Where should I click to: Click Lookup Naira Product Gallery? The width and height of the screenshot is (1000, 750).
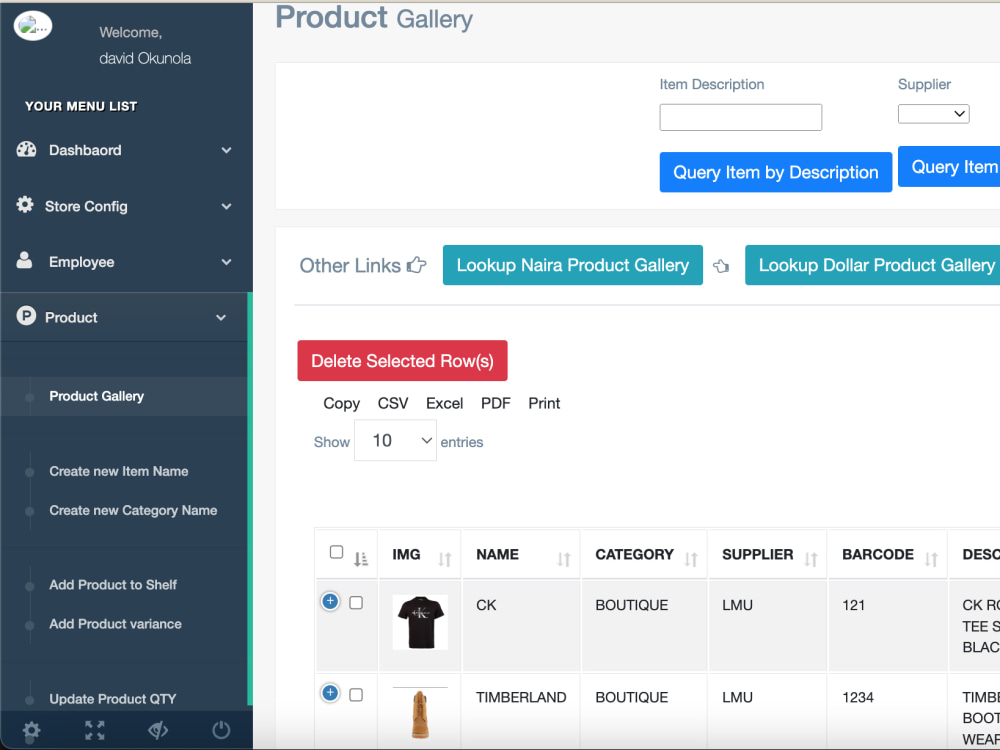pyautogui.click(x=572, y=265)
